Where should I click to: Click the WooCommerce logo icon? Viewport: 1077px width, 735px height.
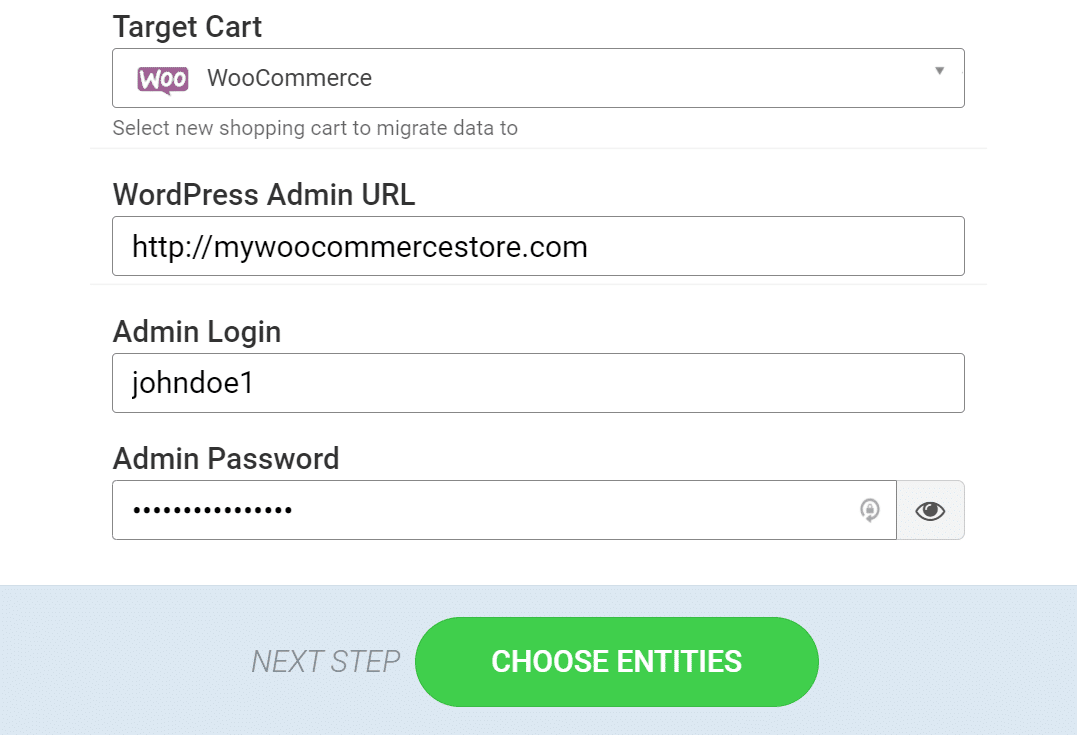[x=163, y=78]
